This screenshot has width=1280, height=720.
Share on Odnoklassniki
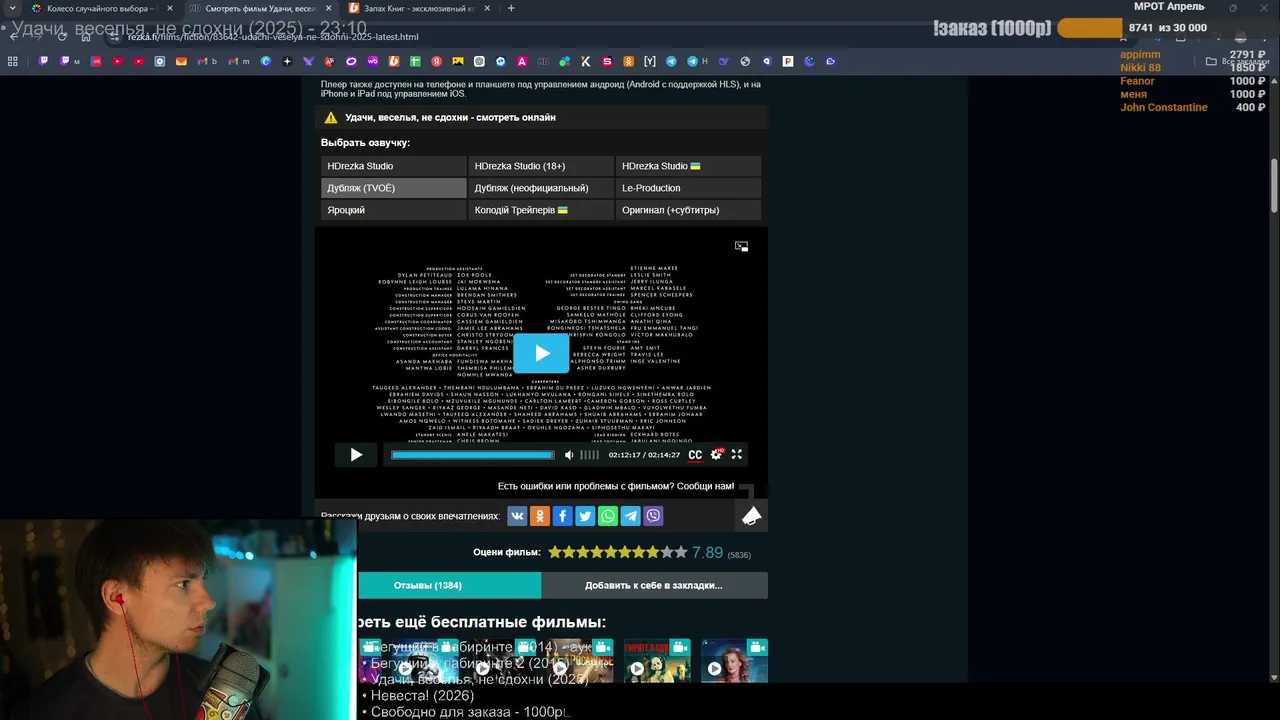coord(540,516)
